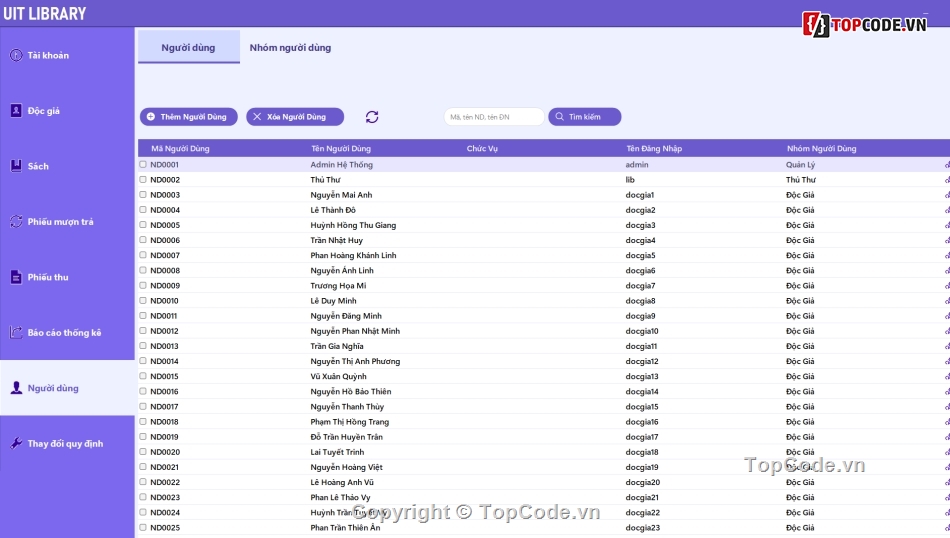The image size is (950, 538).
Task: Toggle the checkbox for row ND0020
Action: [x=143, y=452]
